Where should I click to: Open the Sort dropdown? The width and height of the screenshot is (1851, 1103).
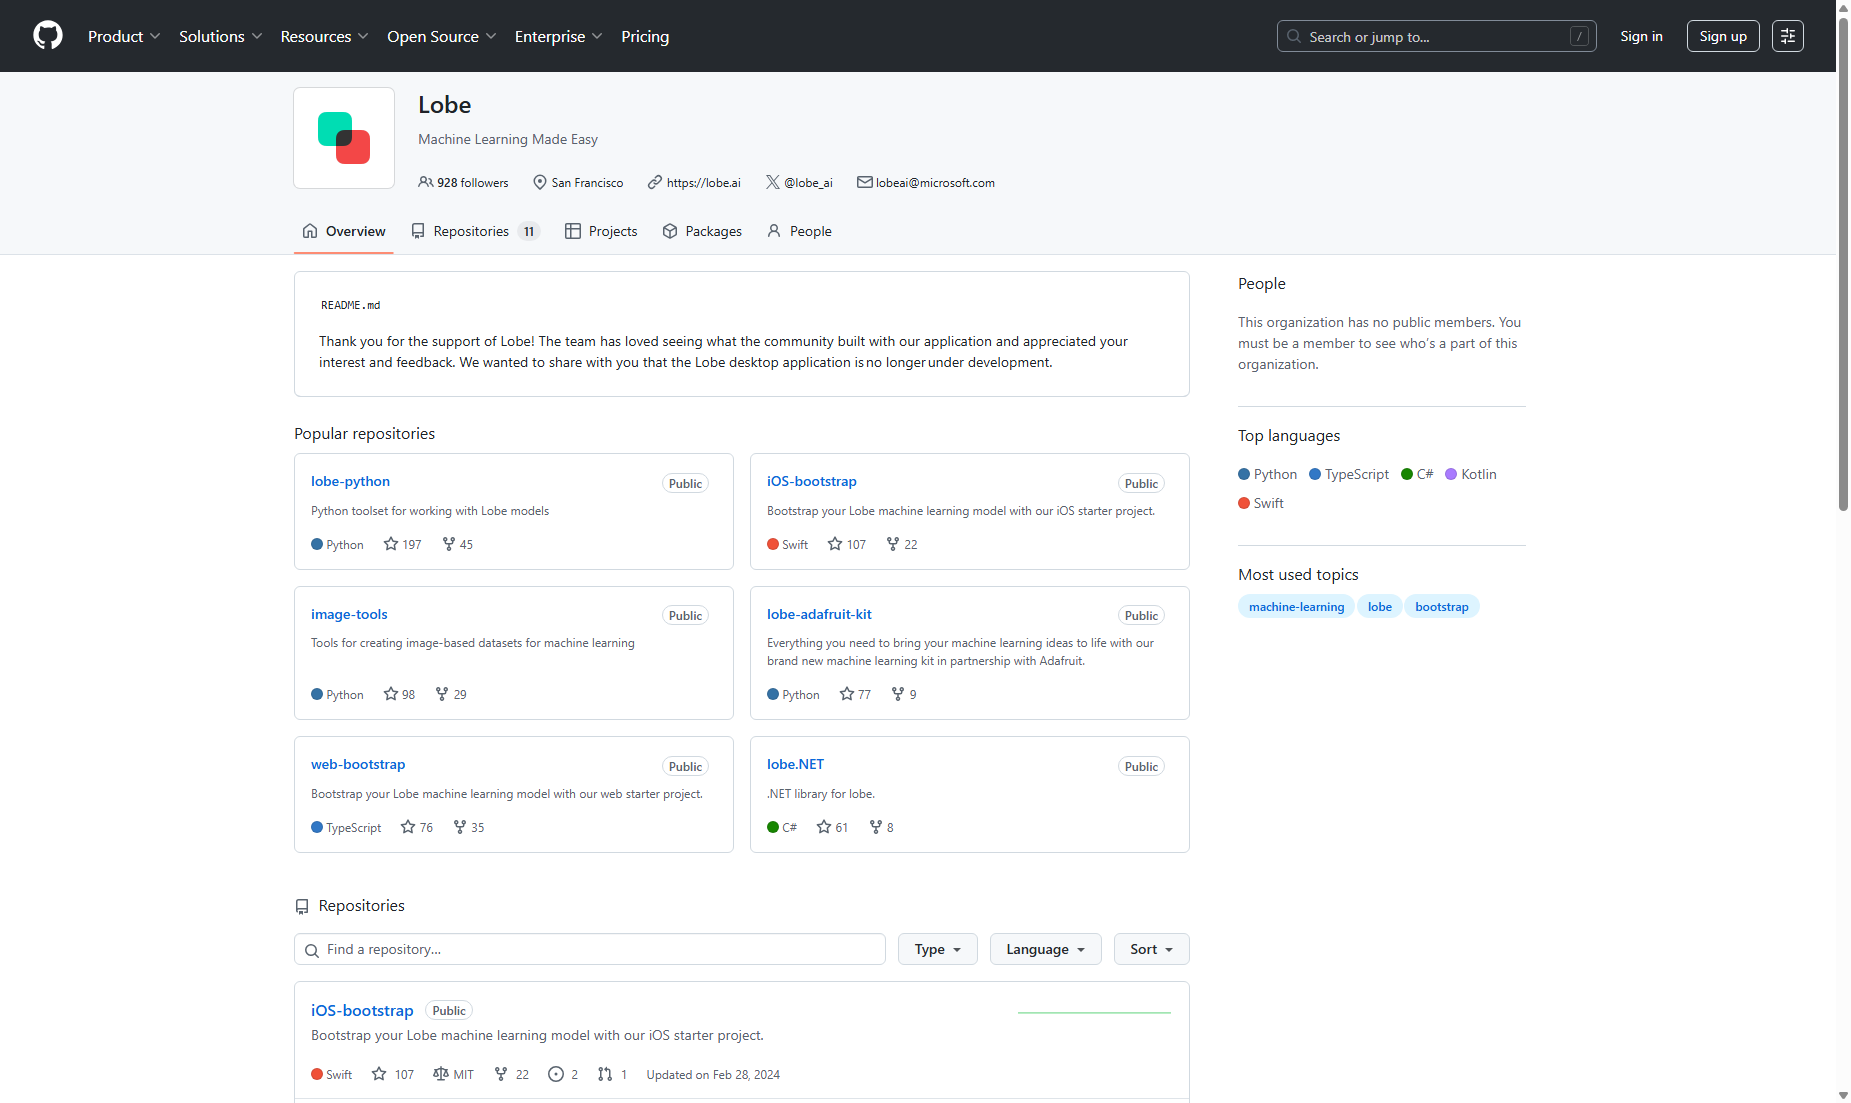(x=1152, y=949)
